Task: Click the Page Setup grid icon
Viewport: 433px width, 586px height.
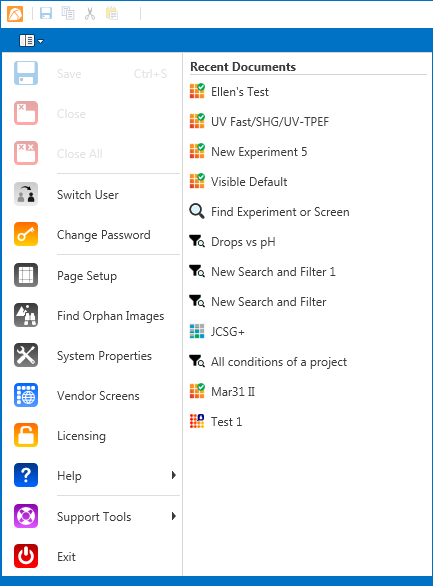Action: [x=26, y=275]
